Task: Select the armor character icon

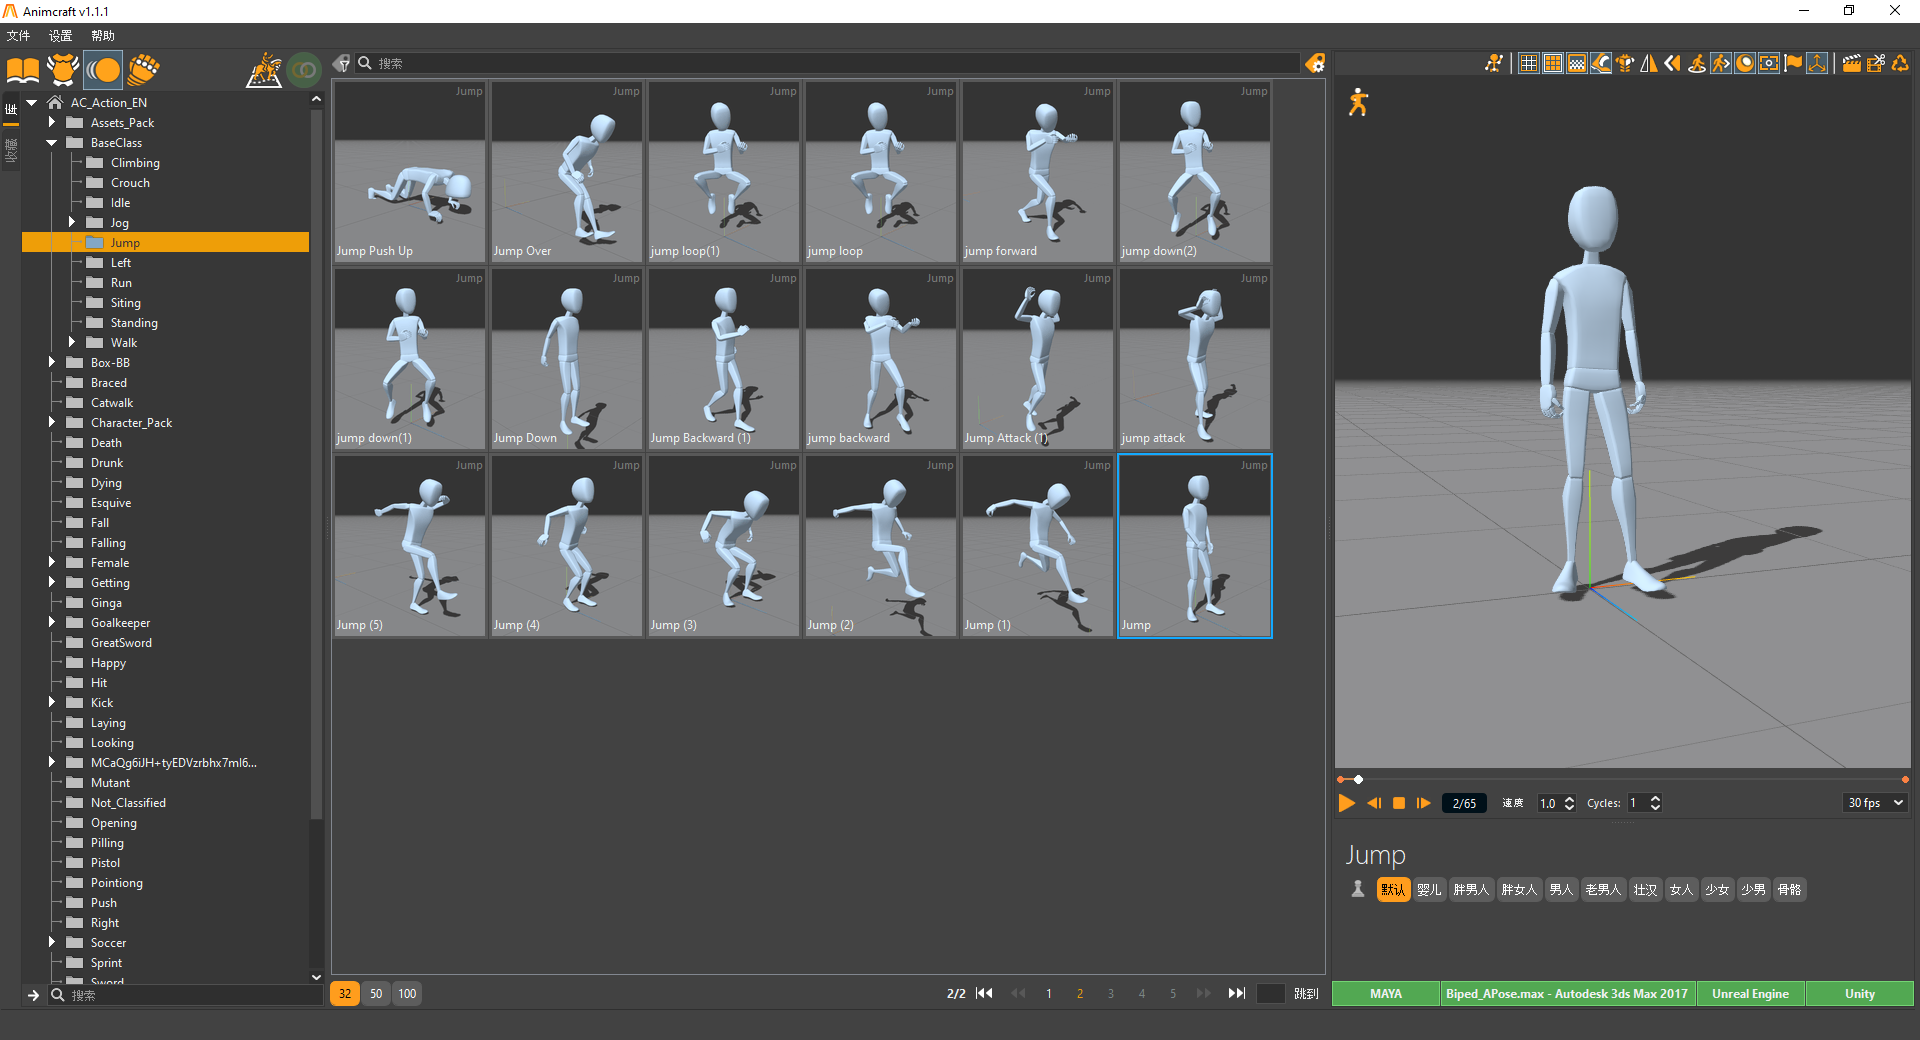Action: pyautogui.click(x=63, y=70)
